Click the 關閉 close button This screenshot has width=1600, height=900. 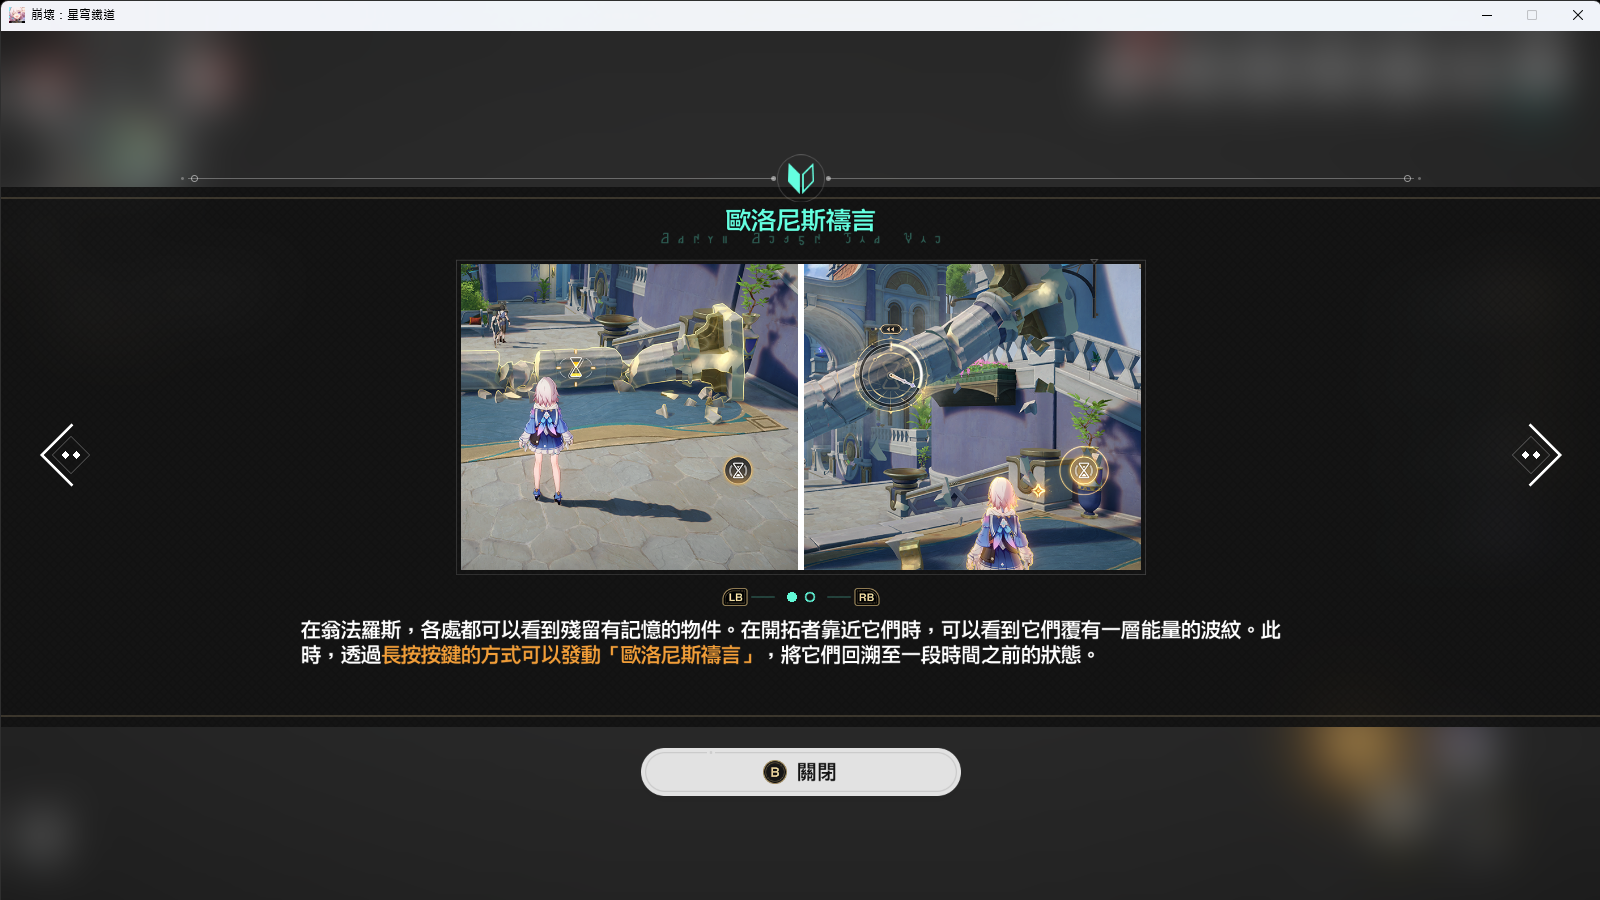tap(800, 772)
